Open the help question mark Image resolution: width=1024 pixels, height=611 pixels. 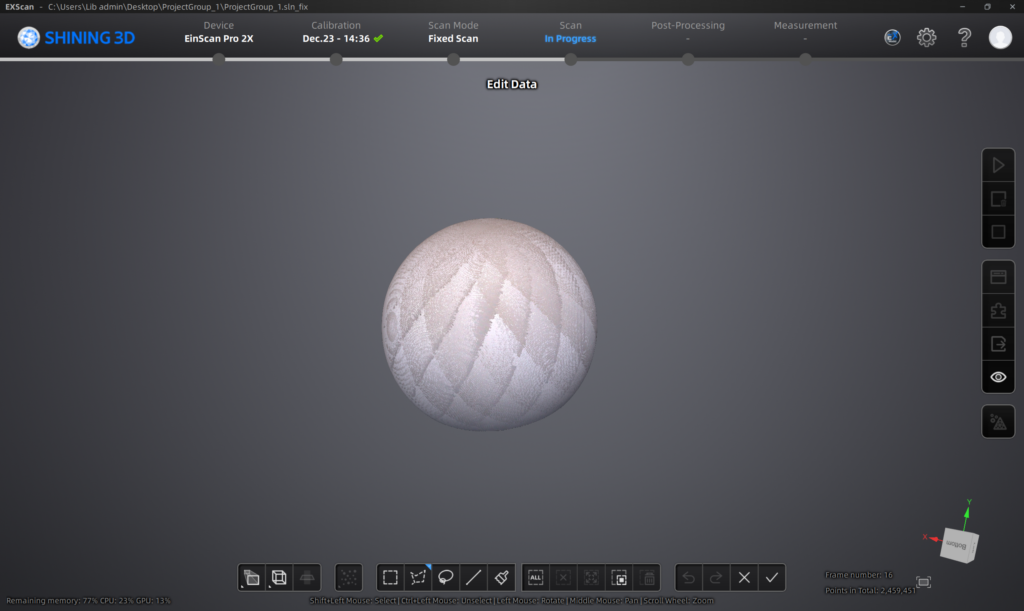(964, 38)
